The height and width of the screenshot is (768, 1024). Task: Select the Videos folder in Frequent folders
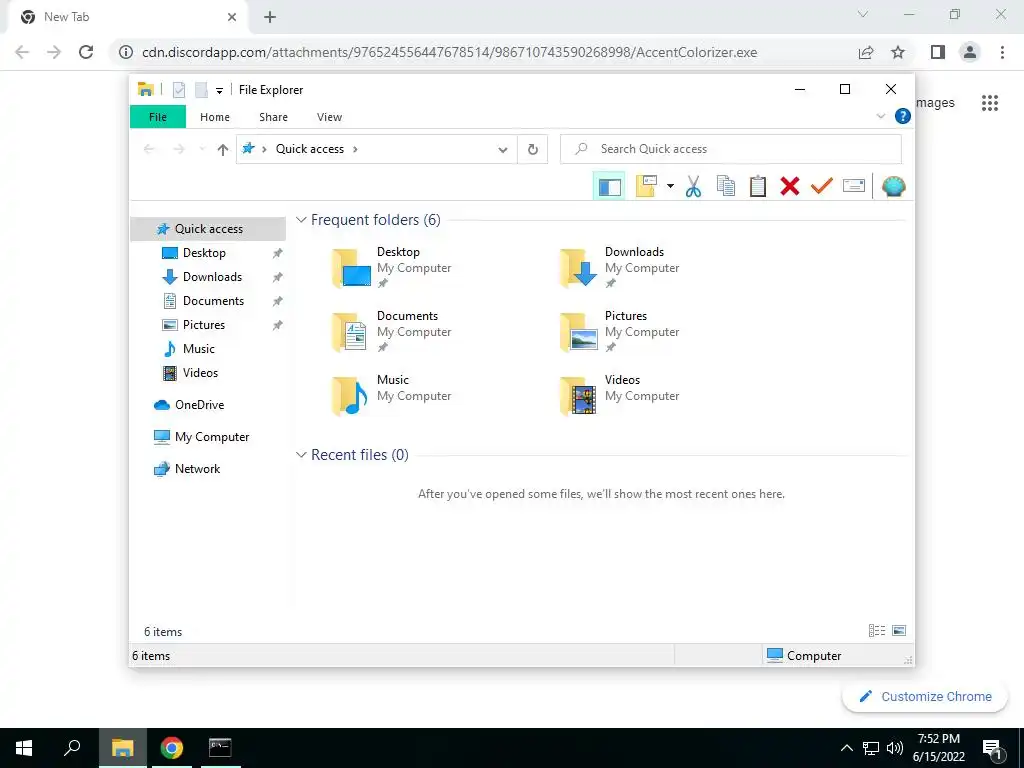[x=620, y=396]
